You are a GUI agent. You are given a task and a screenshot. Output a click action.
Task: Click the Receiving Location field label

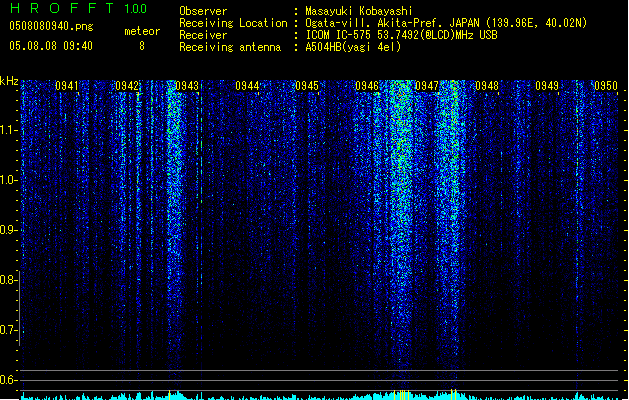(x=233, y=23)
